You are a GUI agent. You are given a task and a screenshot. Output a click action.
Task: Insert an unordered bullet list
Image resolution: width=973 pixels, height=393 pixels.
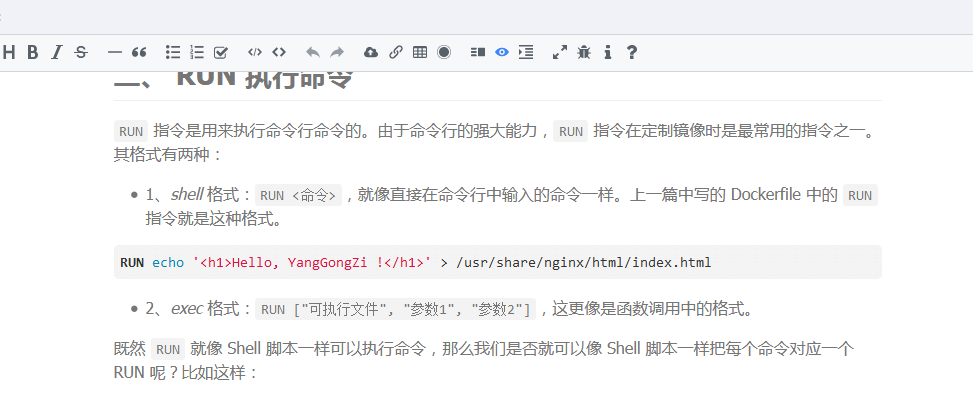click(173, 53)
